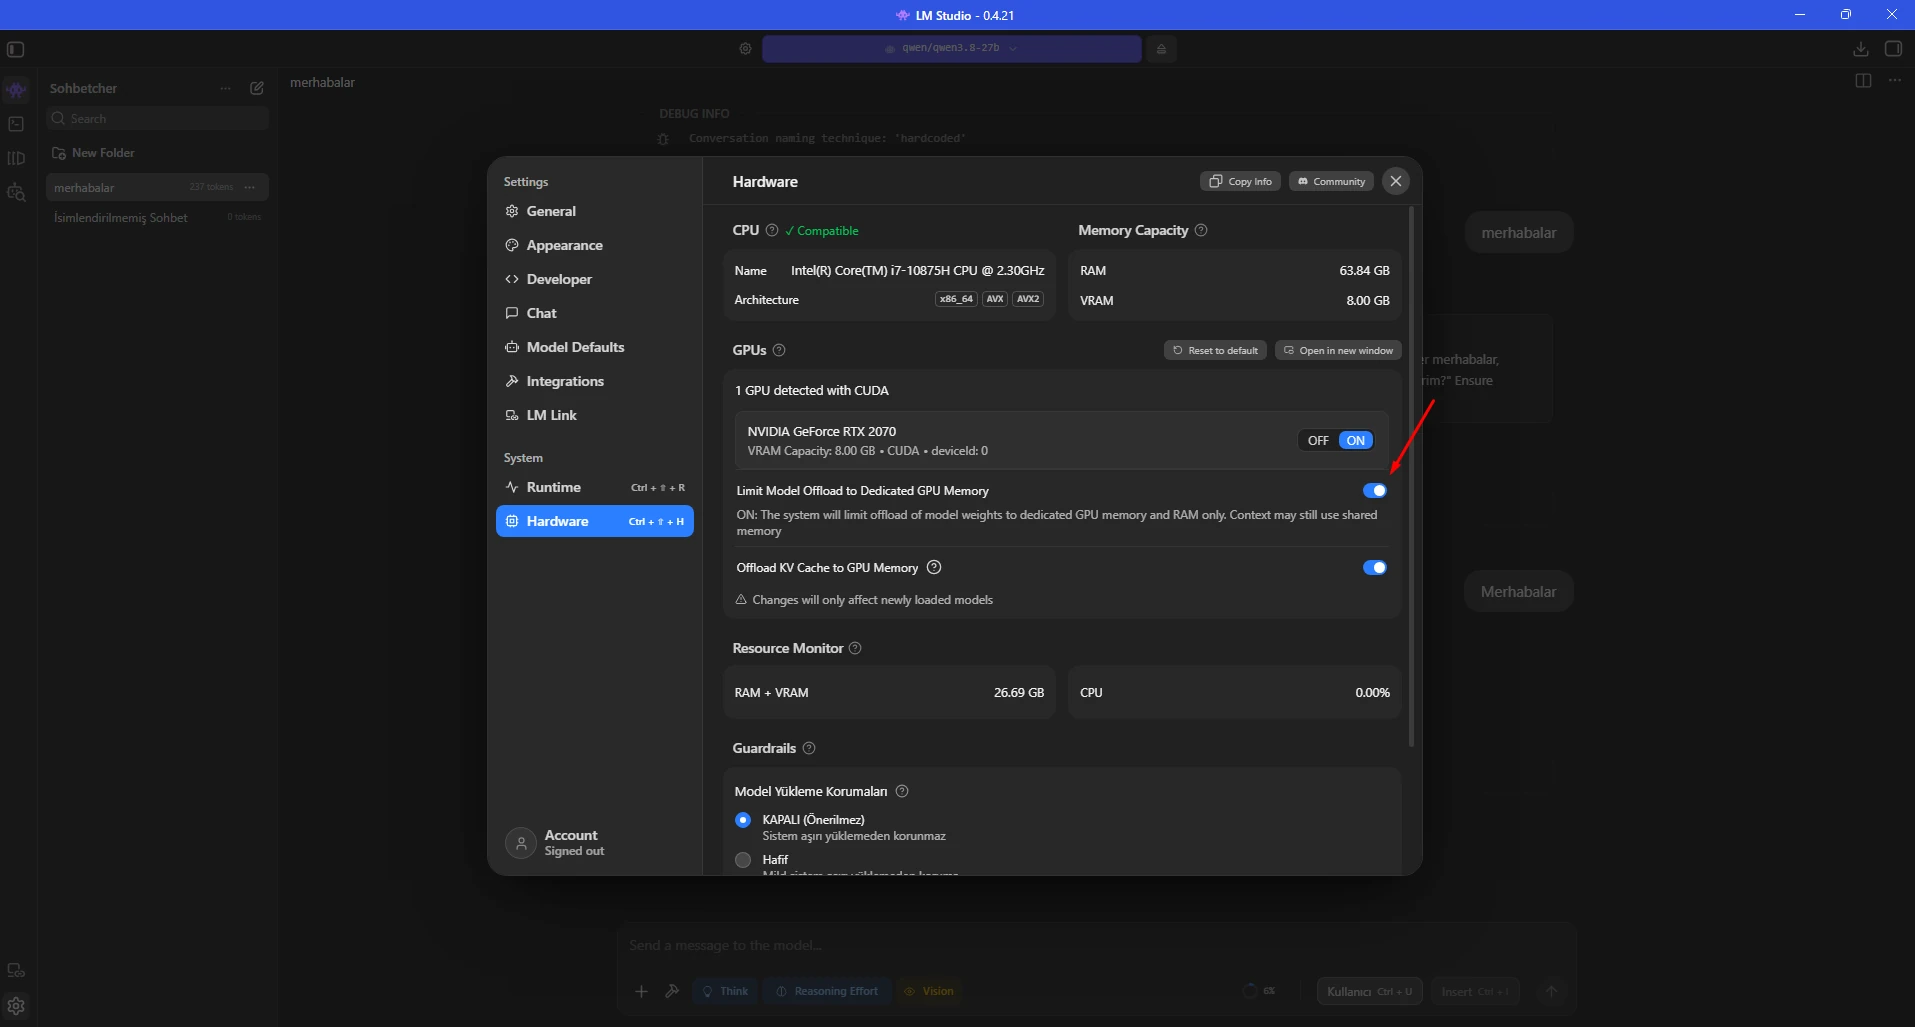Click the Copy Info button
The width and height of the screenshot is (1915, 1027).
coord(1240,181)
